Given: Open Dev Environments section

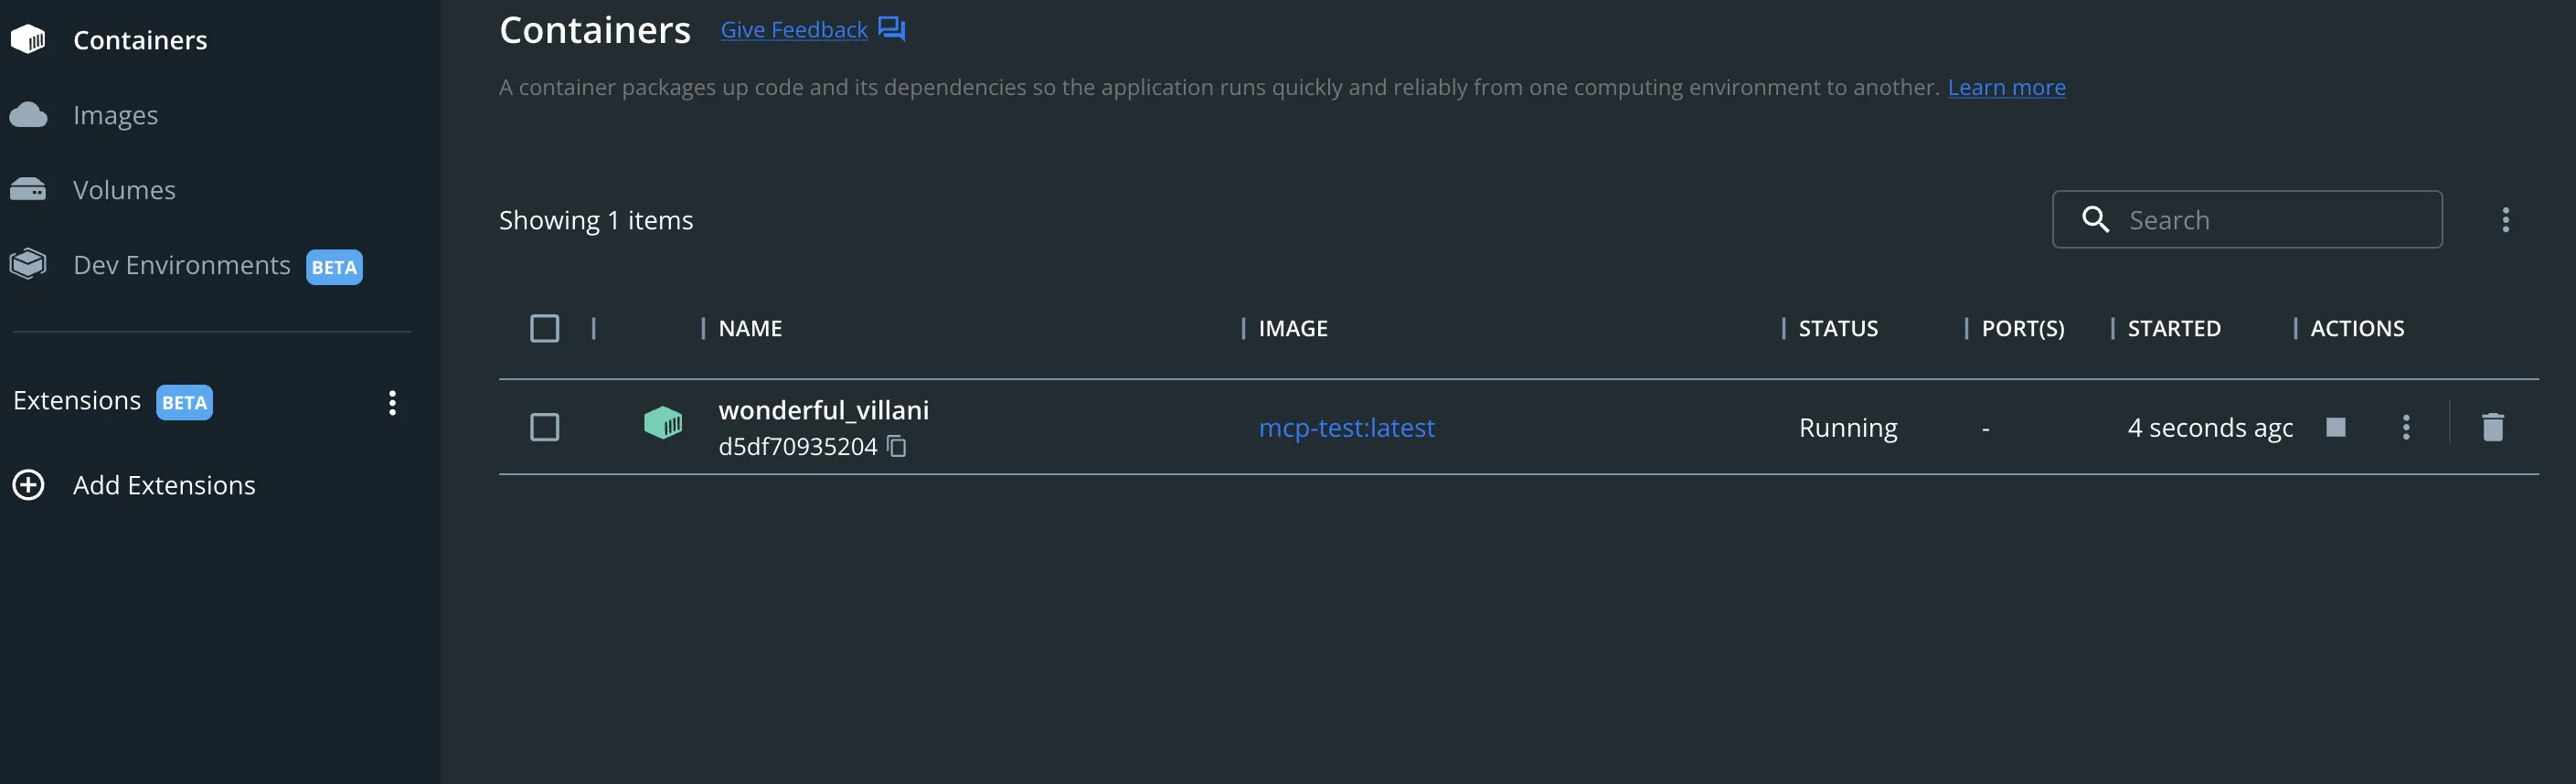Looking at the screenshot, I should pyautogui.click(x=182, y=265).
